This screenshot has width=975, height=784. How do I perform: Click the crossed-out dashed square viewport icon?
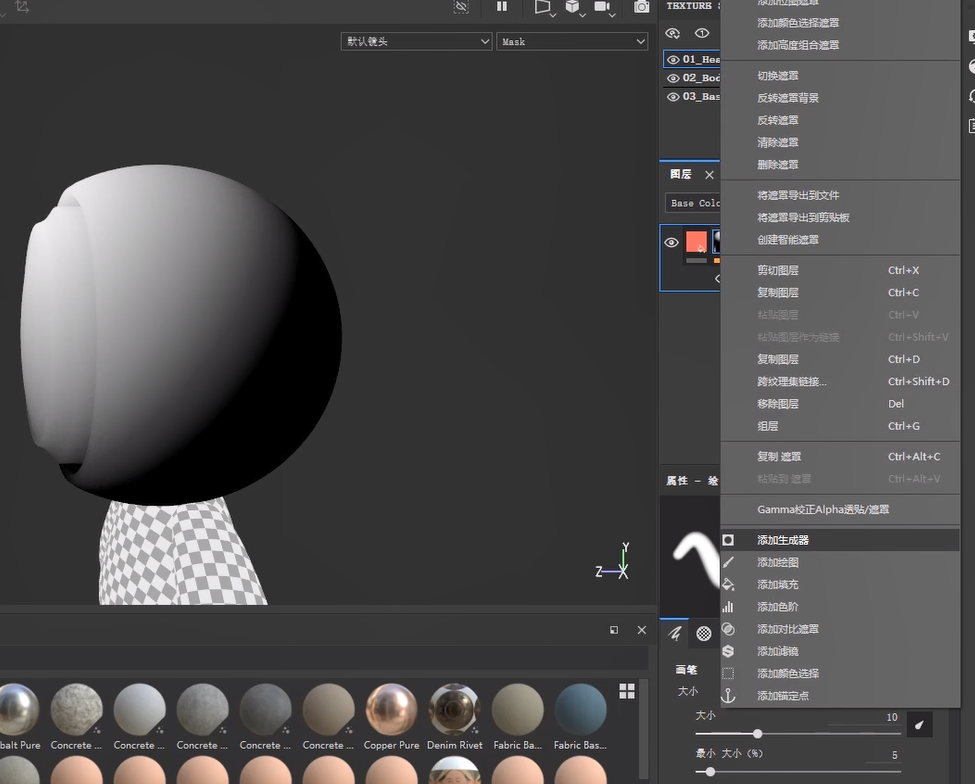pos(461,7)
